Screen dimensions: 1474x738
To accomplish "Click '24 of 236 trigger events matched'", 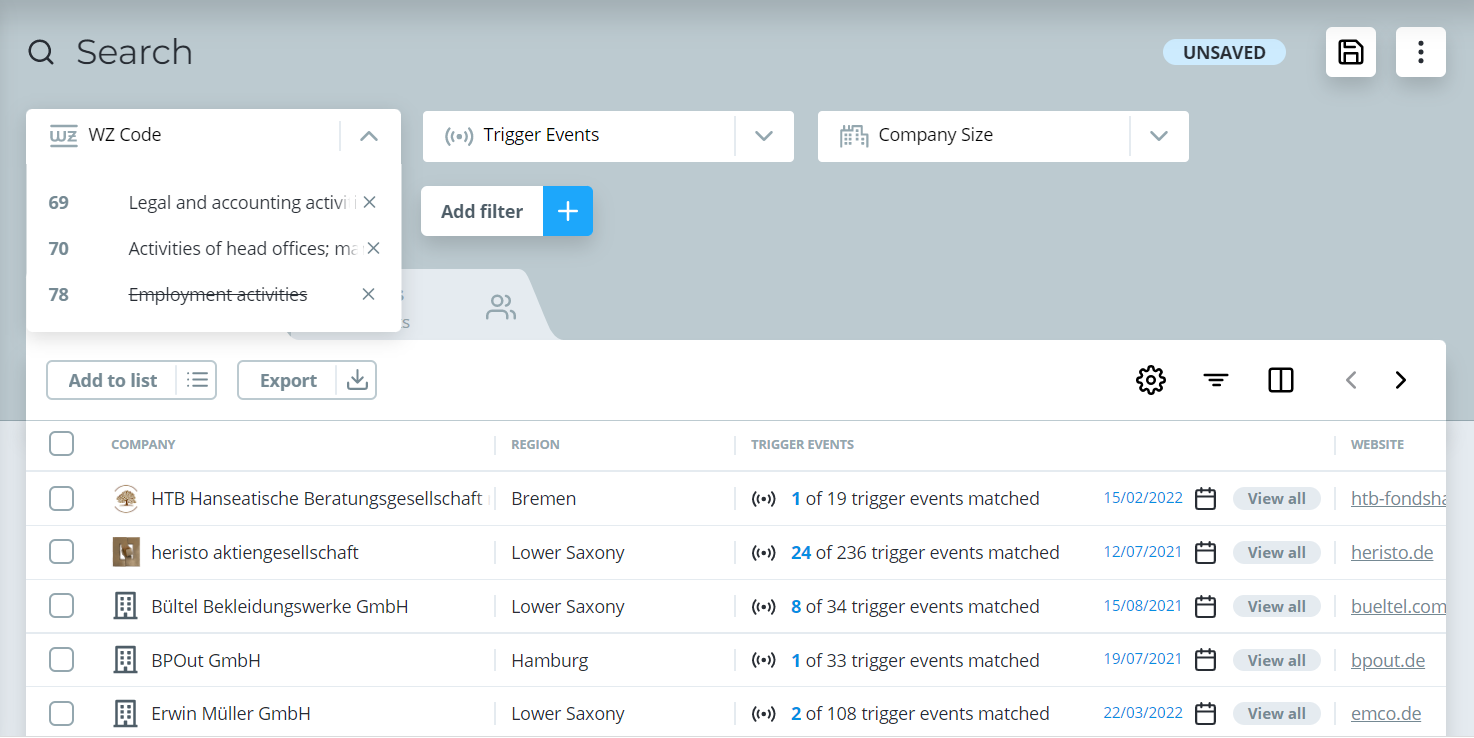I will (x=925, y=552).
